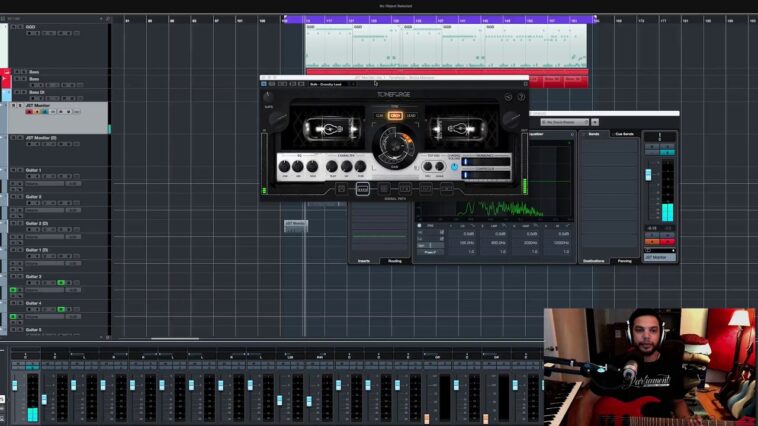Click the JST Monitor channel name field

coord(660,258)
